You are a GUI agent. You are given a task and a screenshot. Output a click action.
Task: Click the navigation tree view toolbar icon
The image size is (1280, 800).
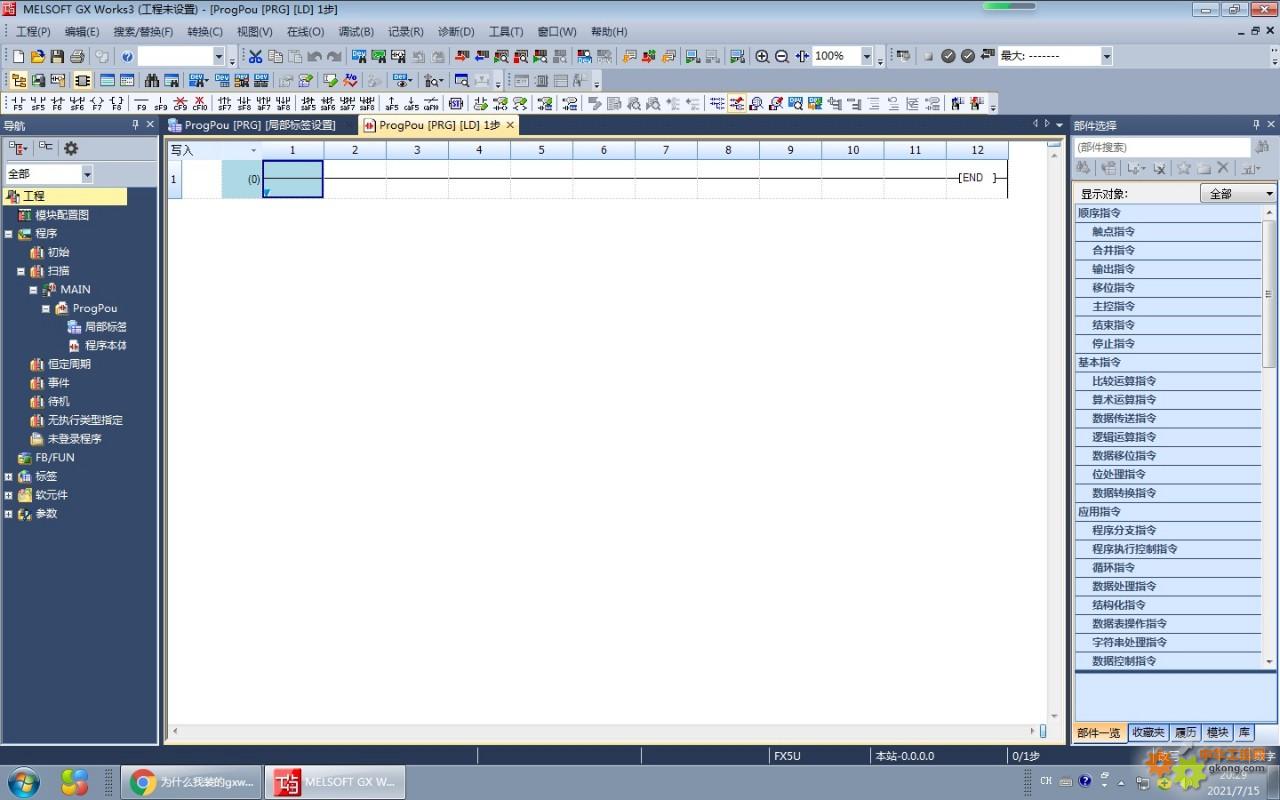click(18, 80)
